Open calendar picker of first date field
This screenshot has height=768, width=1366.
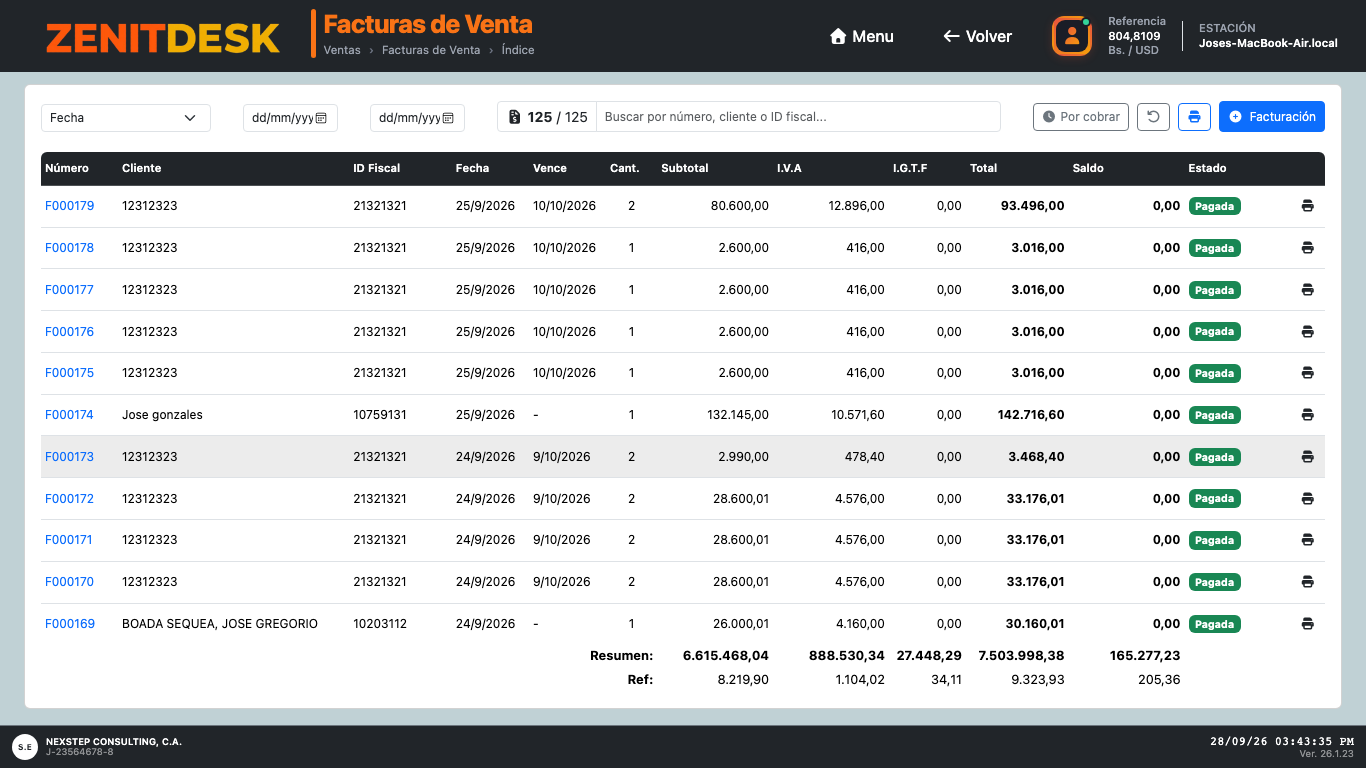[x=322, y=118]
